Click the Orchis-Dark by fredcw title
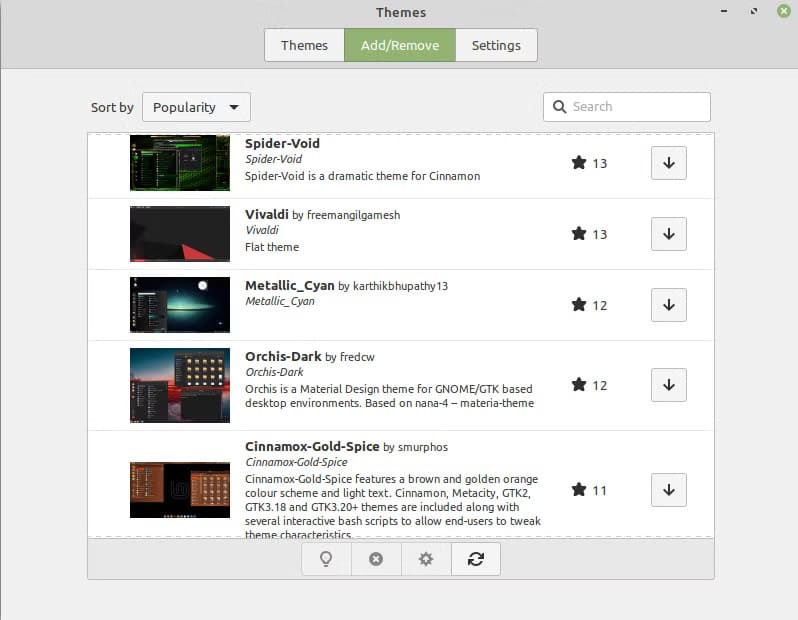The image size is (798, 620). click(x=310, y=357)
